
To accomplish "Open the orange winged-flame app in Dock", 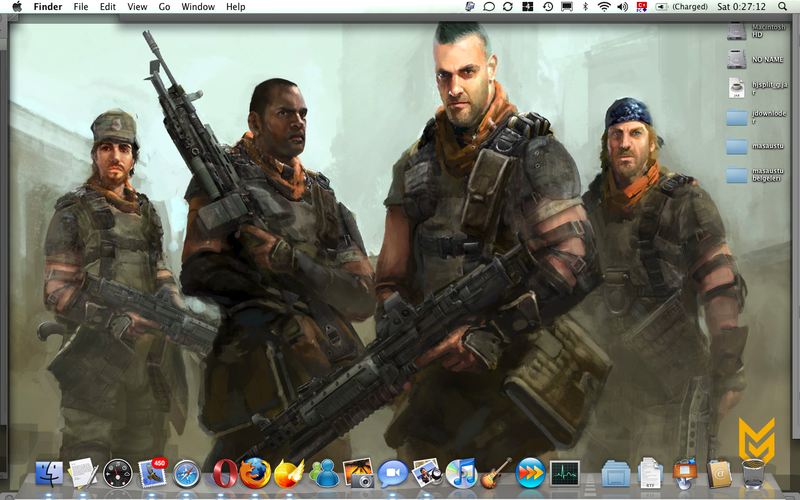I will [289, 473].
